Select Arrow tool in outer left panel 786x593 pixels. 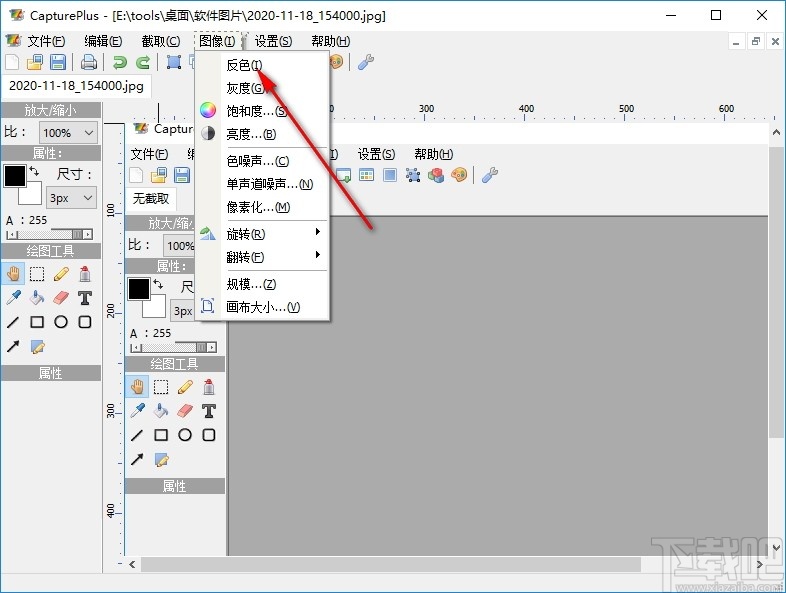click(x=13, y=346)
